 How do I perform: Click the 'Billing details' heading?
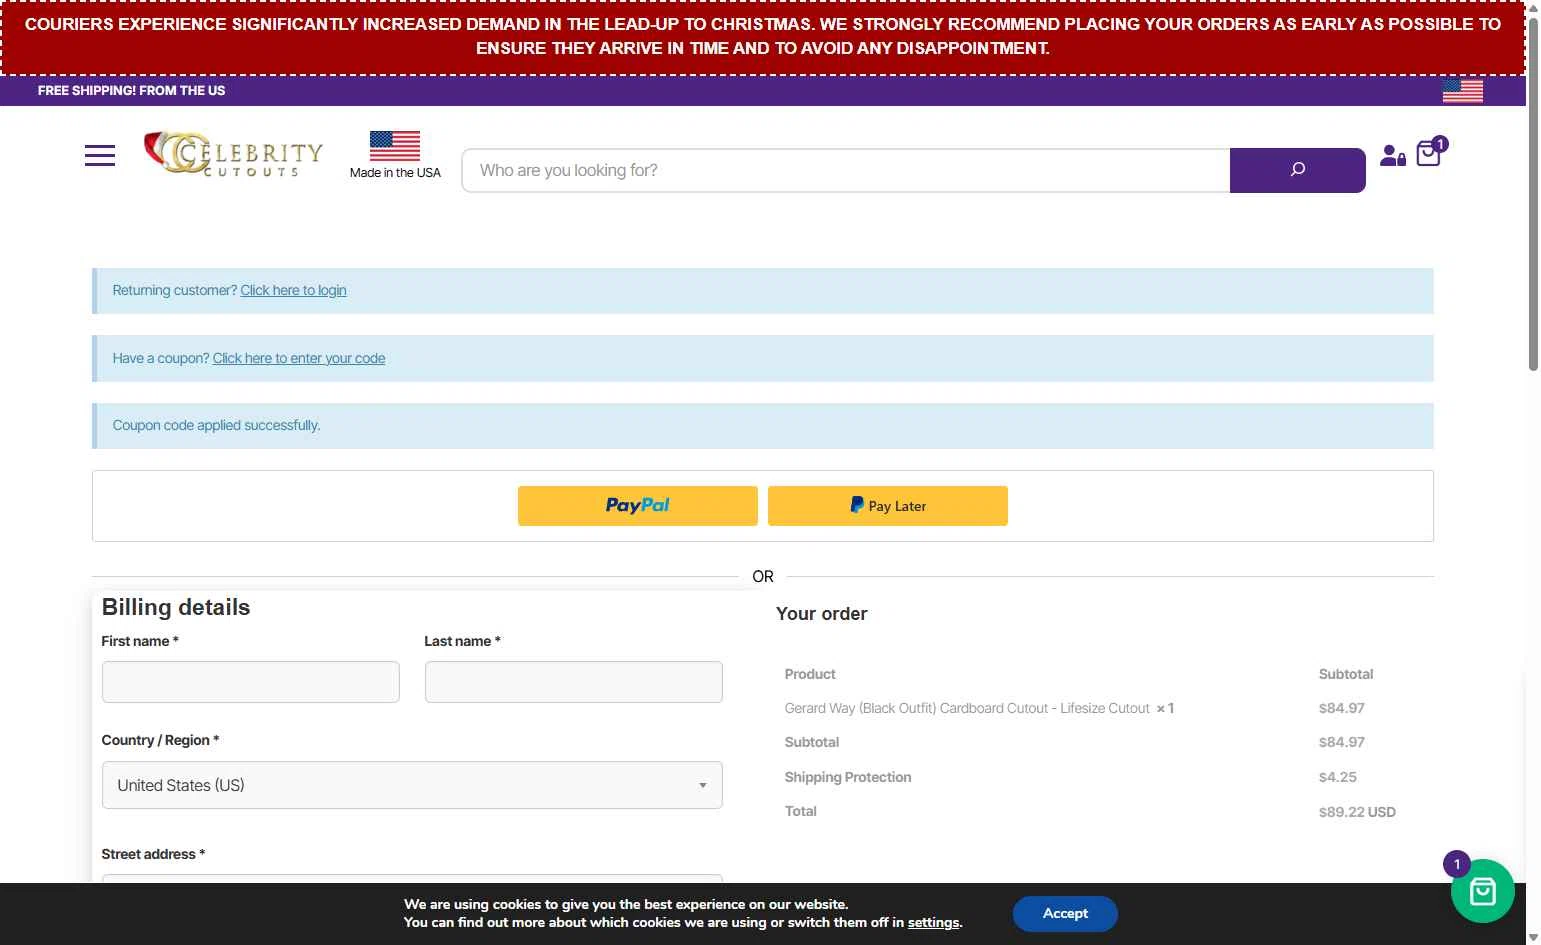tap(176, 607)
